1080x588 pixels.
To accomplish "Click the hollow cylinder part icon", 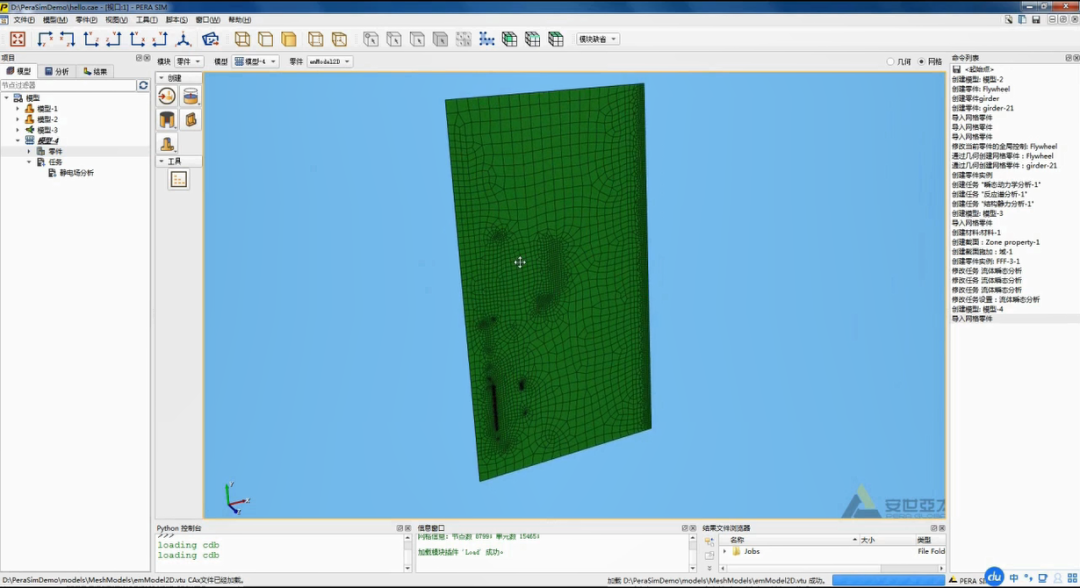I will pyautogui.click(x=167, y=120).
